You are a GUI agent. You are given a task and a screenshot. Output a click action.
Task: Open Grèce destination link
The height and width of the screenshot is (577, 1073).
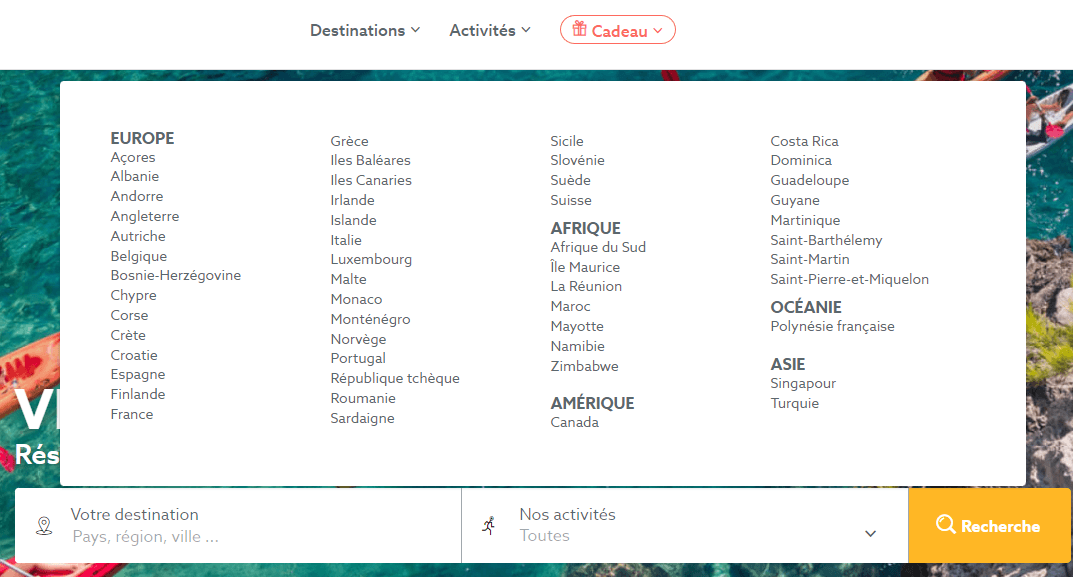pos(350,141)
